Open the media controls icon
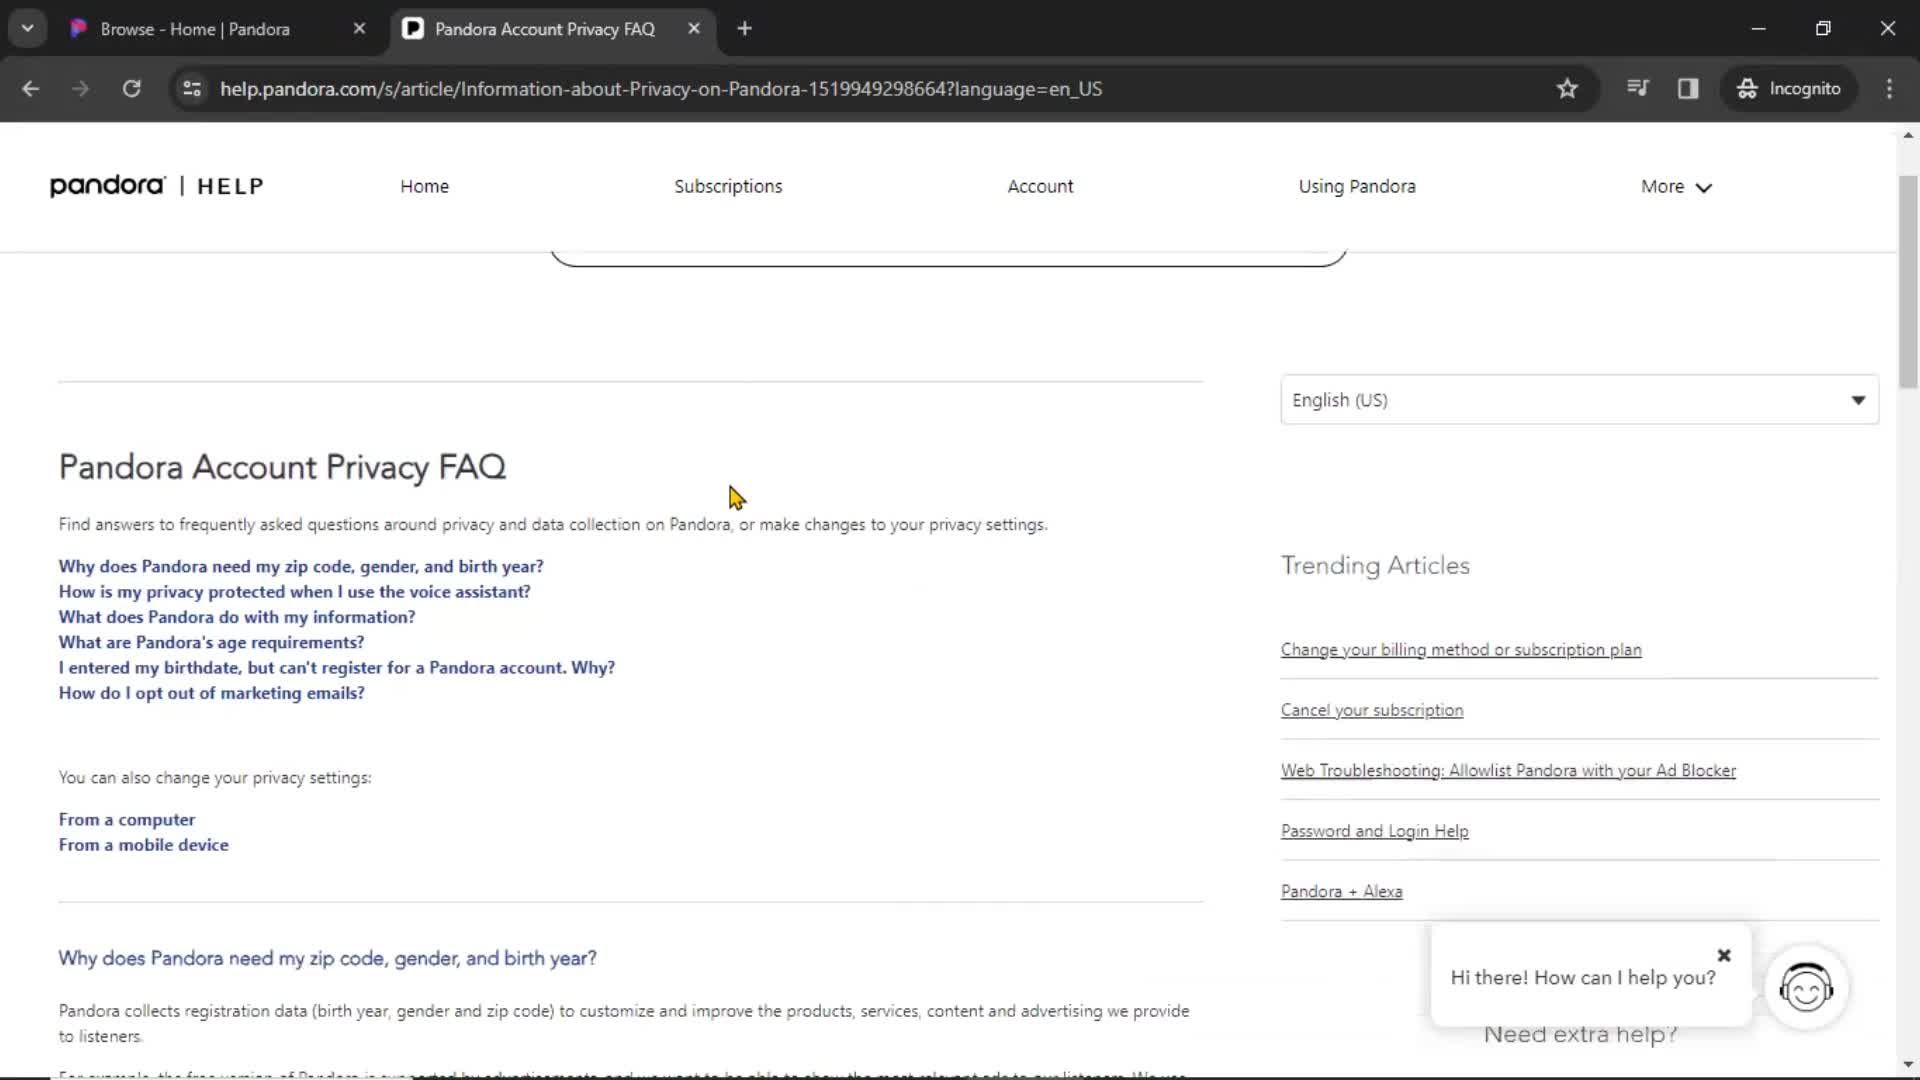1920x1080 pixels. pyautogui.click(x=1637, y=89)
